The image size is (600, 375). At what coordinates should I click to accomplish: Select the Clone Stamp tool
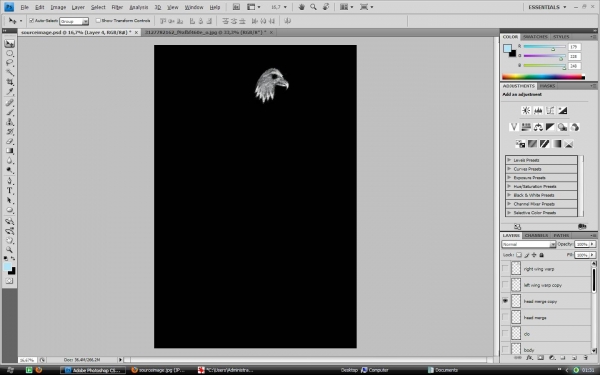10,122
